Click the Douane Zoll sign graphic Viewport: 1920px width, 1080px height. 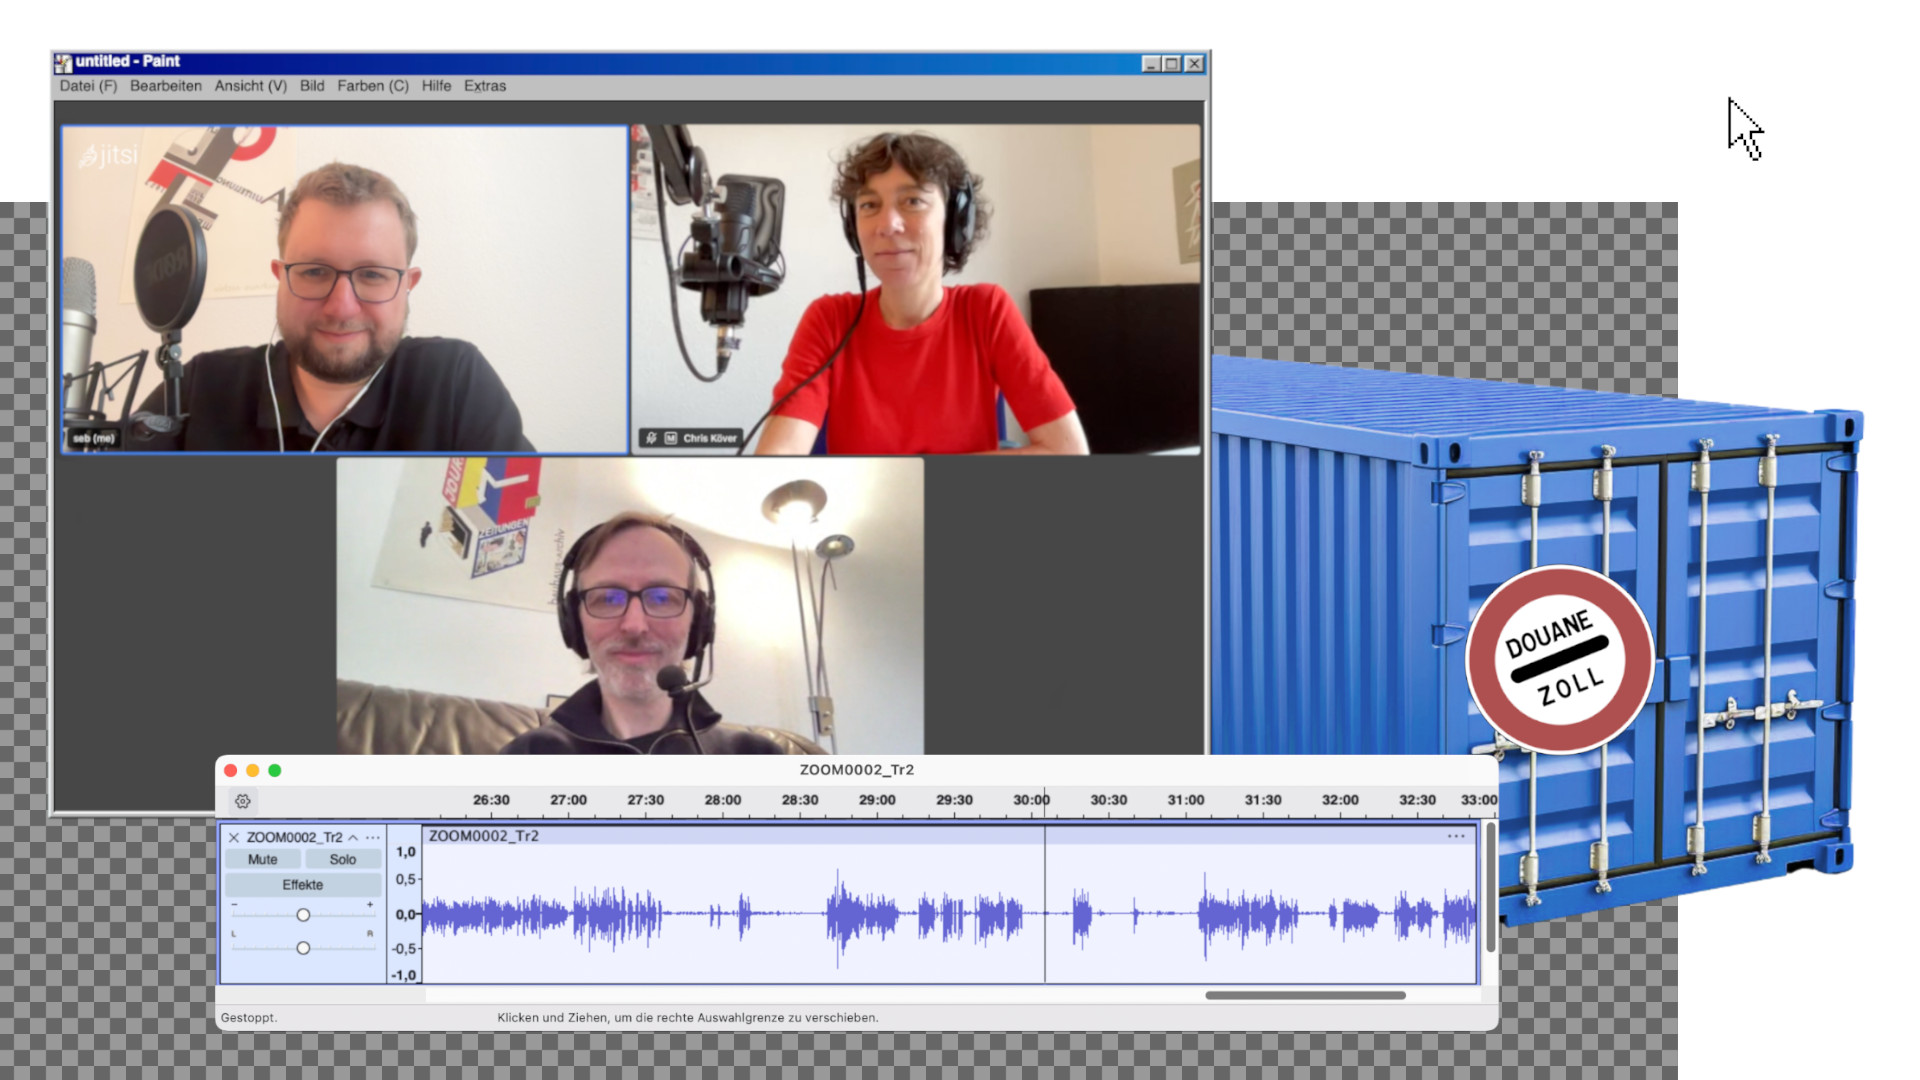click(1559, 658)
